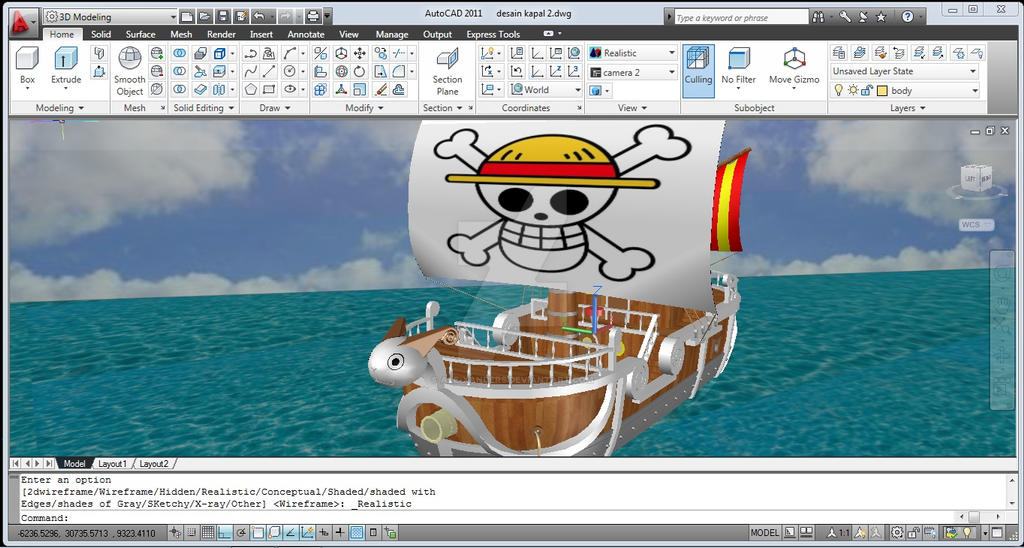Image resolution: width=1024 pixels, height=548 pixels.
Task: Open the Realistic visual style dropdown
Action: click(x=632, y=53)
